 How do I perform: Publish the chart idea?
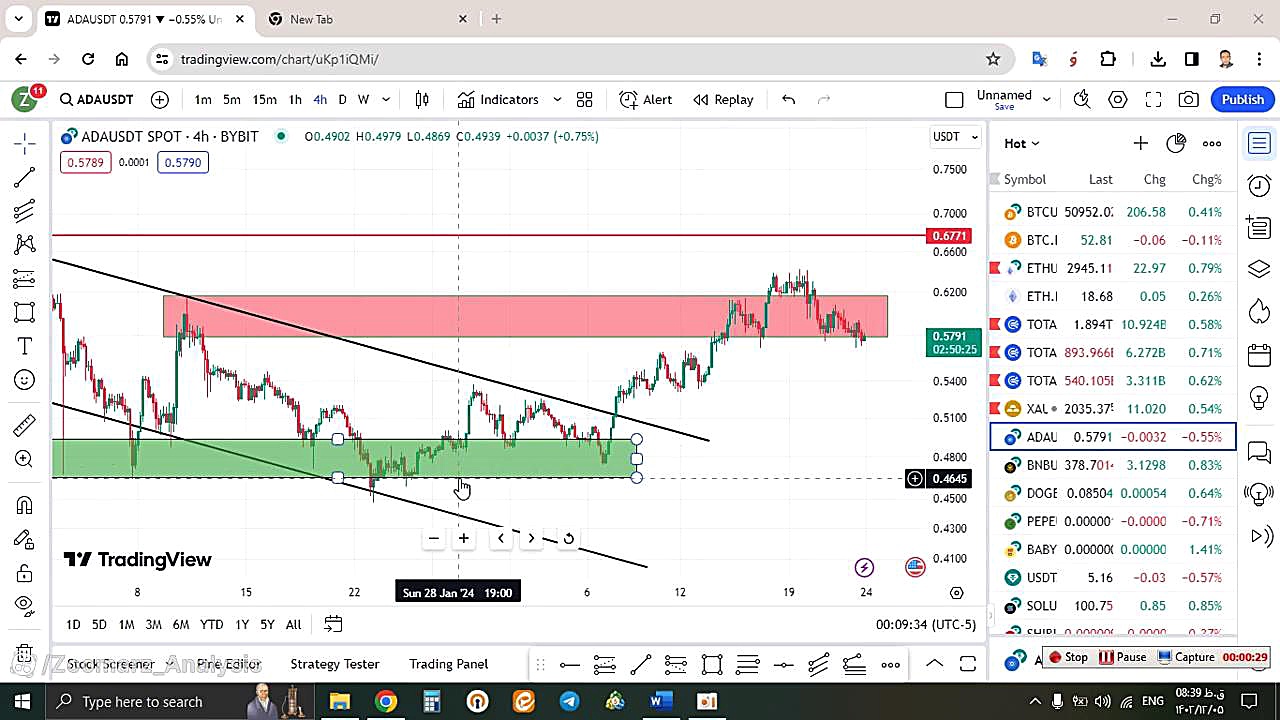pos(1243,99)
